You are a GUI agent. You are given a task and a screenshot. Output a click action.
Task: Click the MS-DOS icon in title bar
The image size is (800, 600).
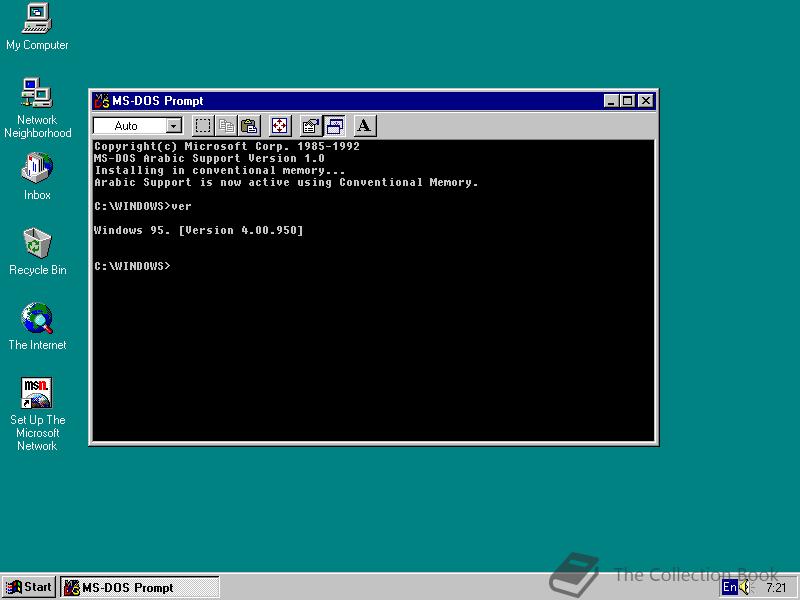tap(102, 101)
